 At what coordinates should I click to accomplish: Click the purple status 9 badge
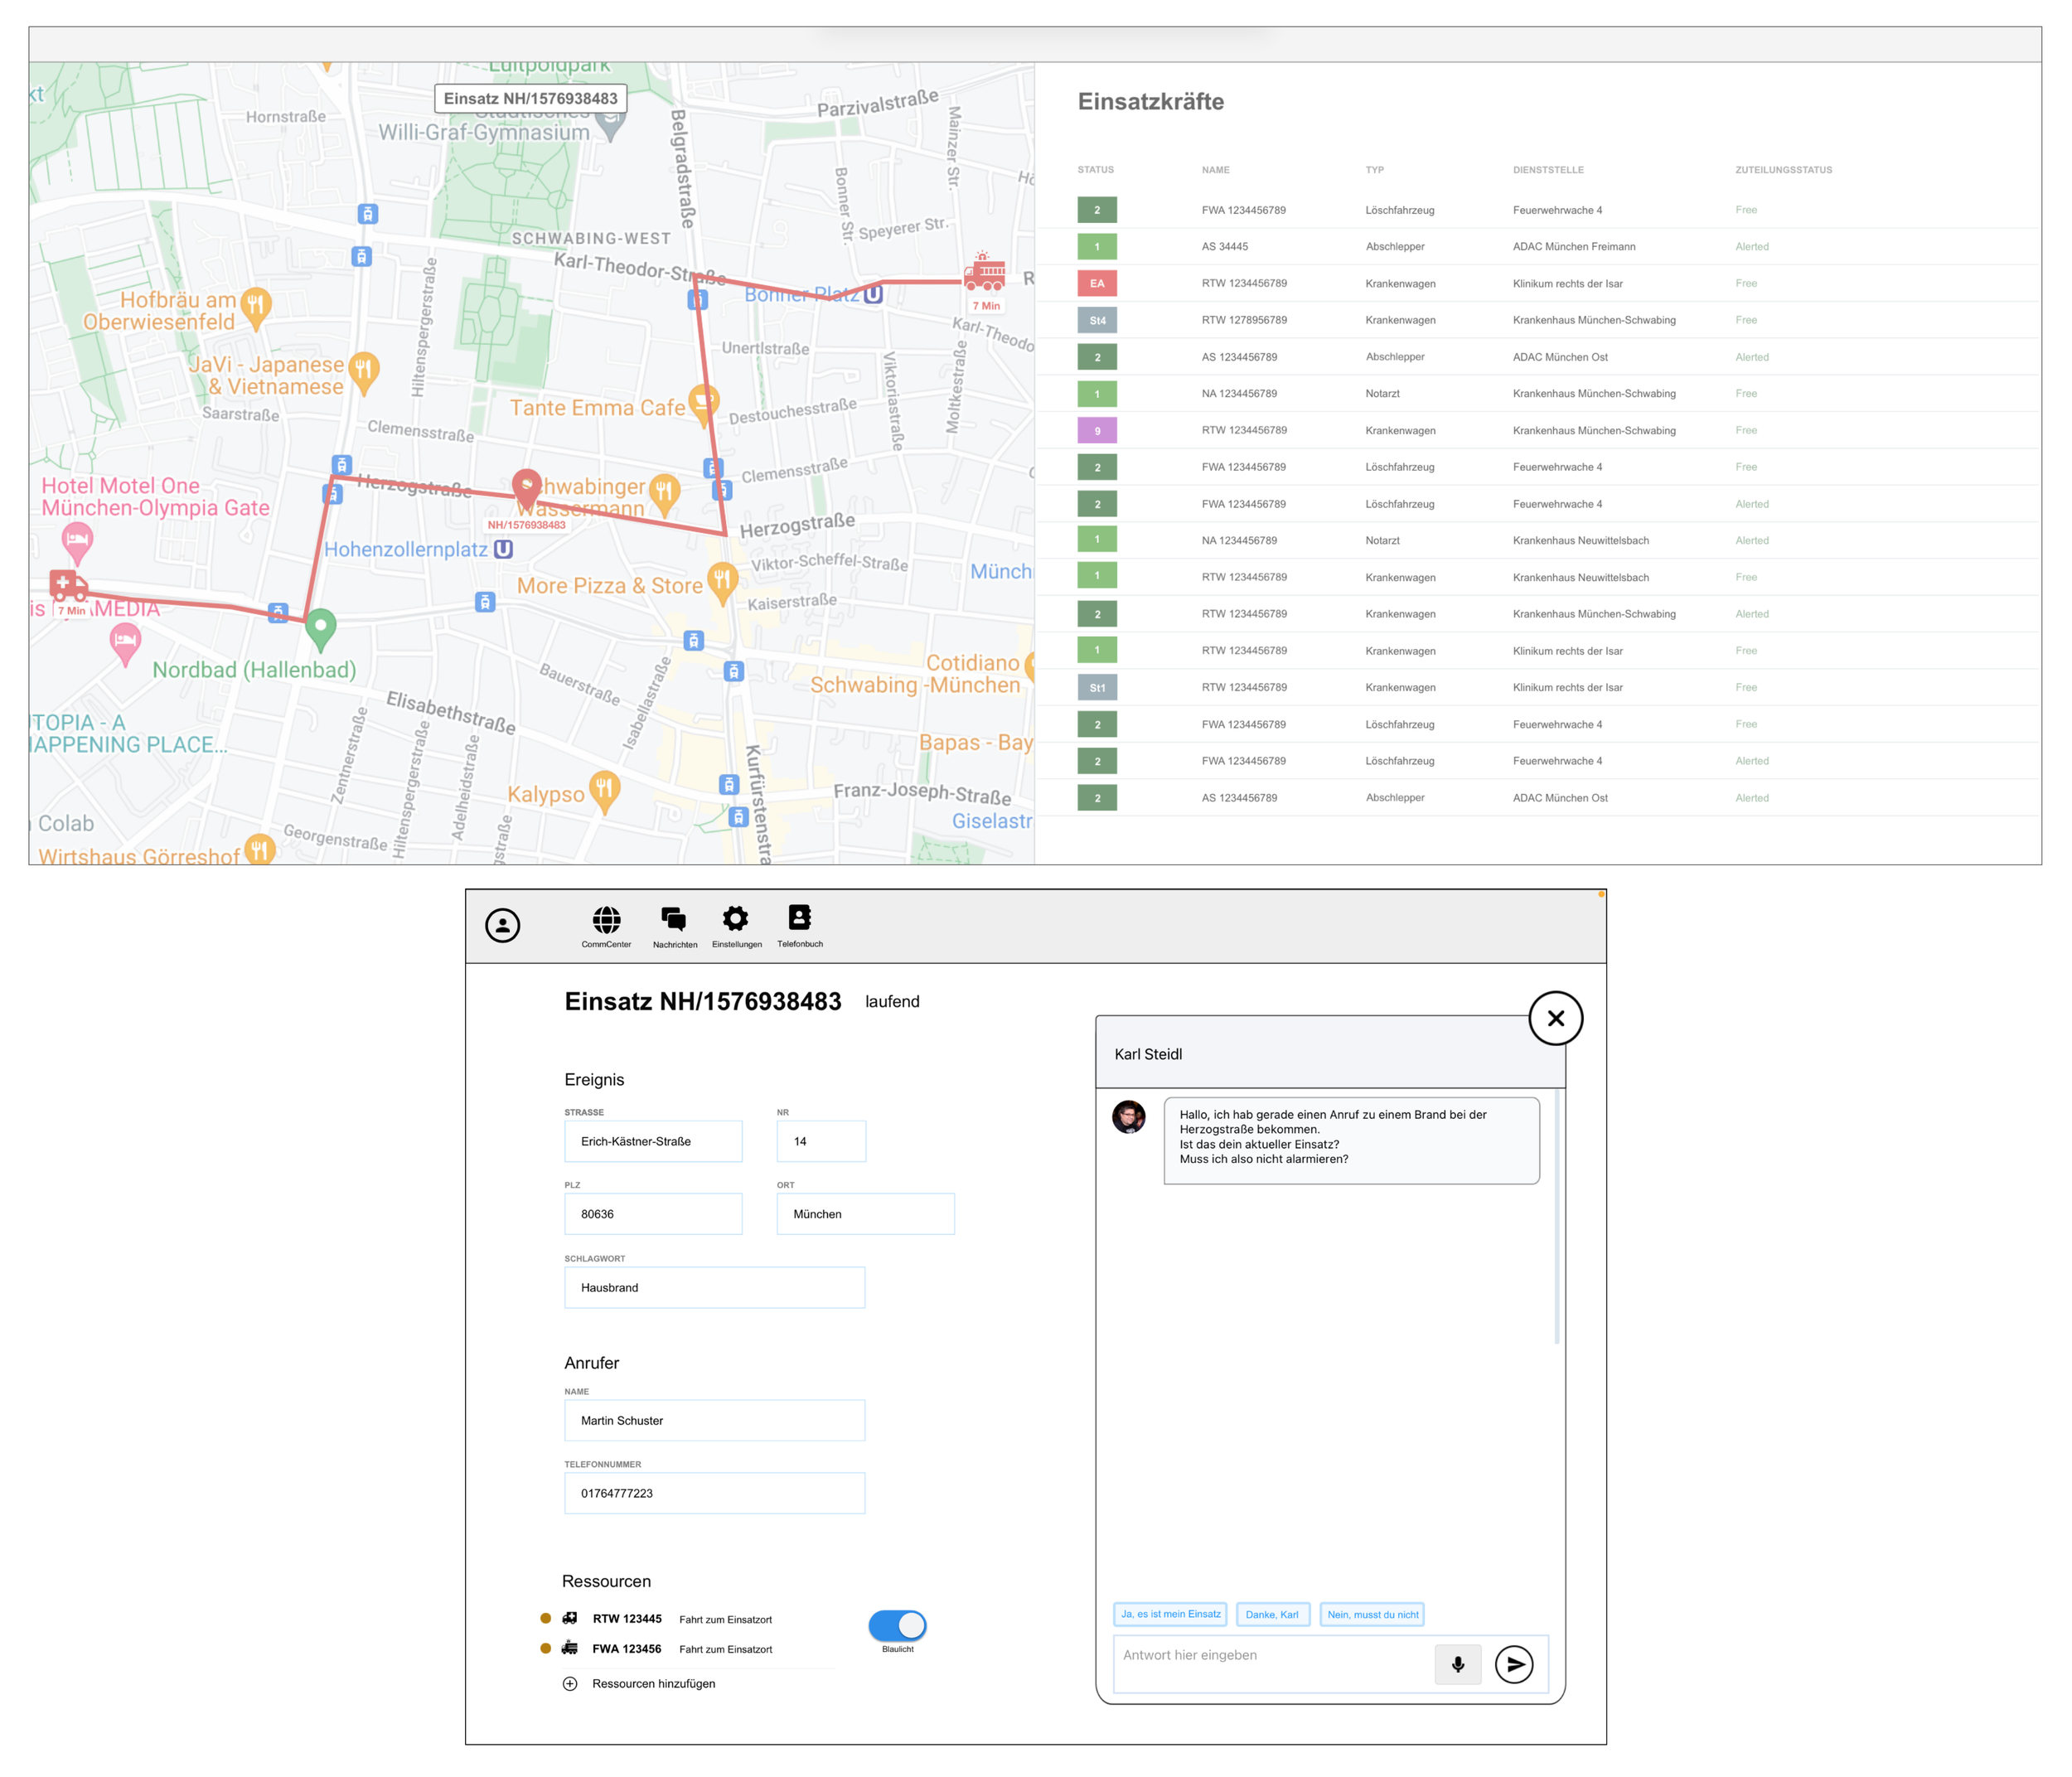1097,431
